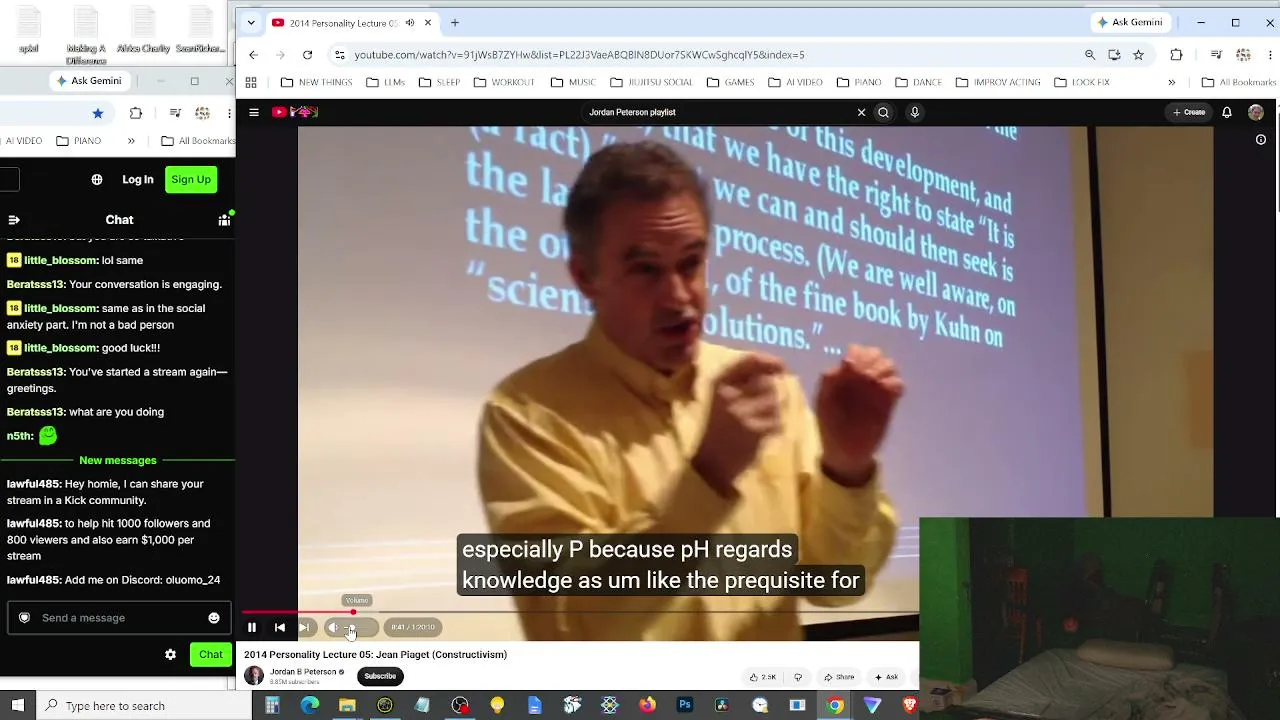
Task: Go back in the YouTube browser window
Action: pyautogui.click(x=253, y=55)
